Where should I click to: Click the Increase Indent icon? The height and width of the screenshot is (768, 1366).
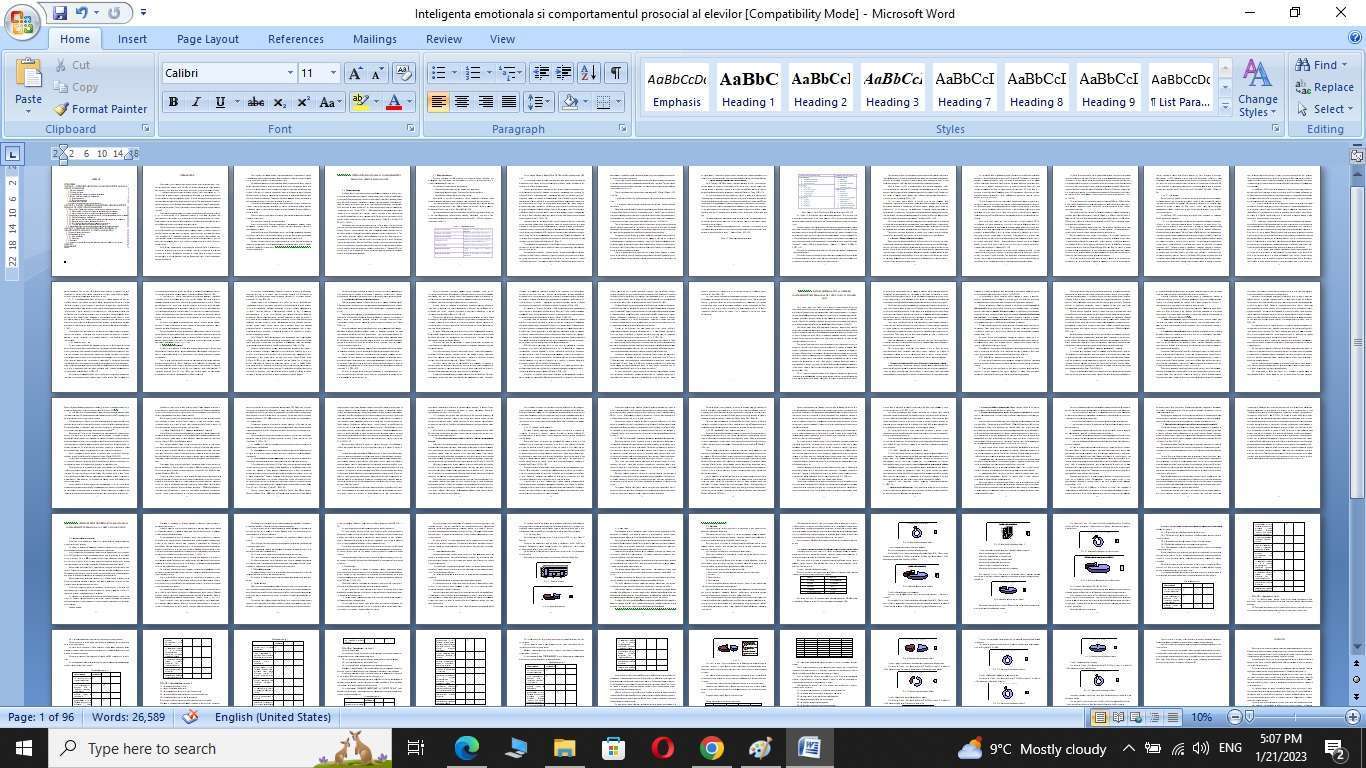coord(564,73)
